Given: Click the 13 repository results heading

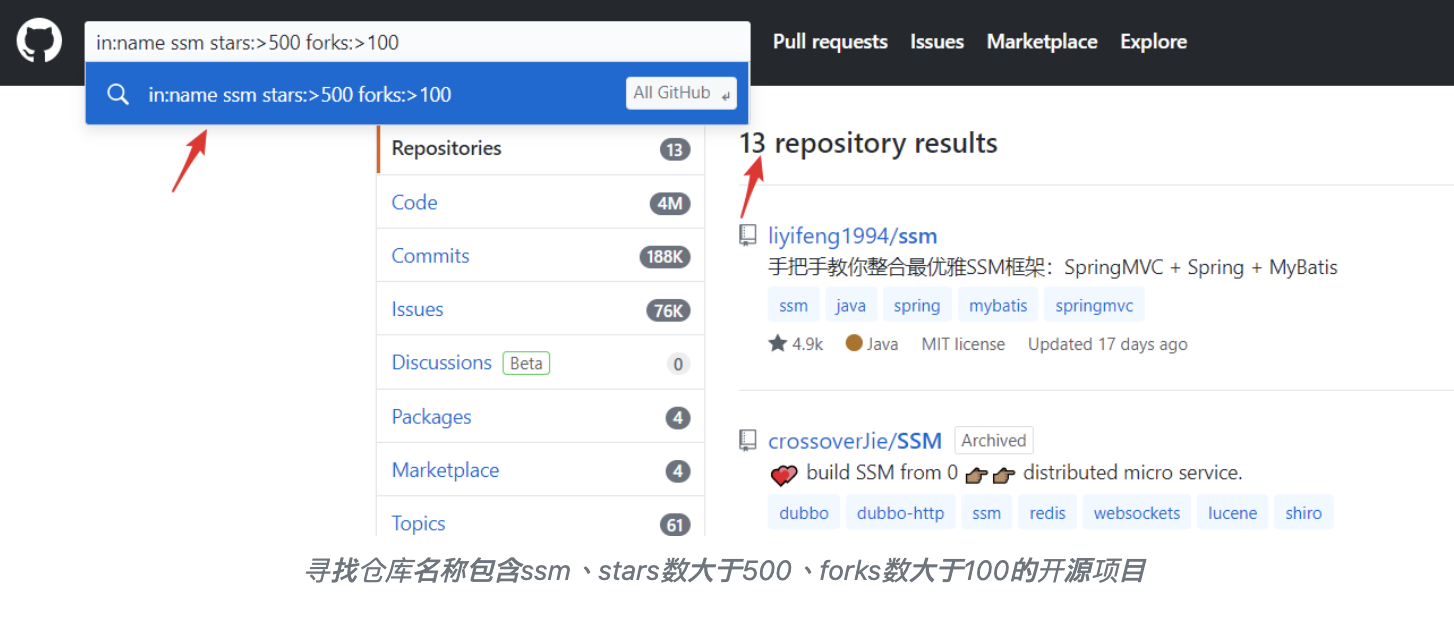Looking at the screenshot, I should 868,143.
